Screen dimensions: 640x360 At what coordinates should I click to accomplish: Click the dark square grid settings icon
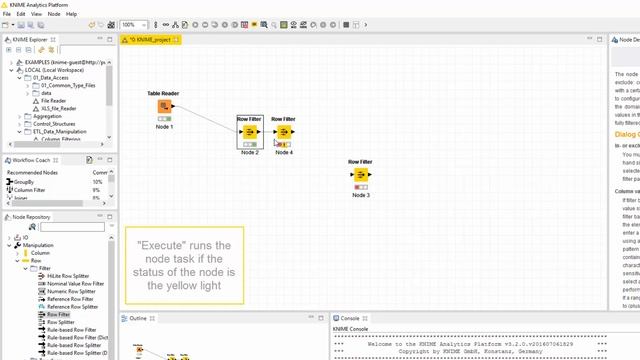tap(346, 25)
